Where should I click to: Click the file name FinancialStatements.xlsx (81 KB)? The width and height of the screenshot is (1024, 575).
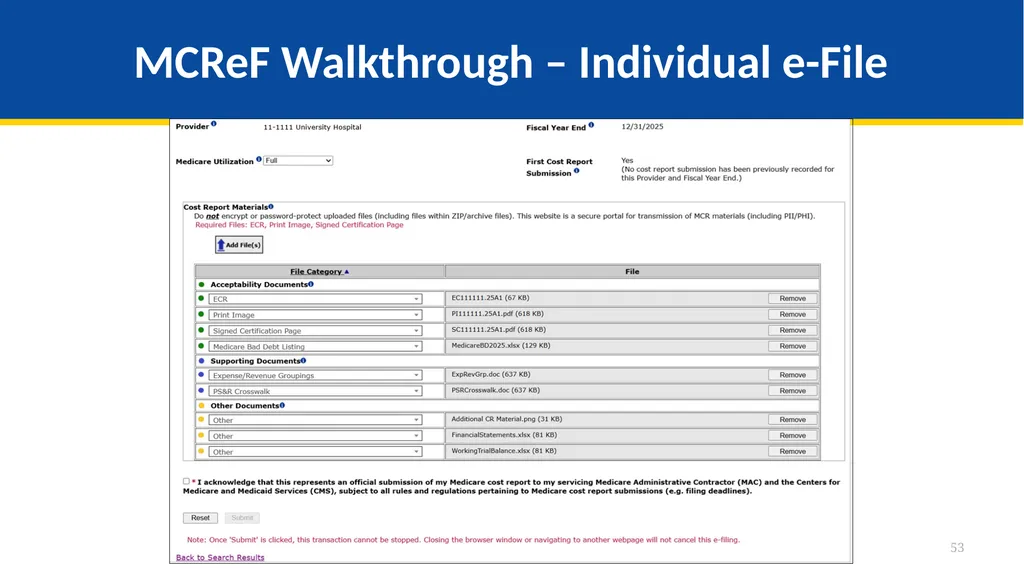pos(504,435)
